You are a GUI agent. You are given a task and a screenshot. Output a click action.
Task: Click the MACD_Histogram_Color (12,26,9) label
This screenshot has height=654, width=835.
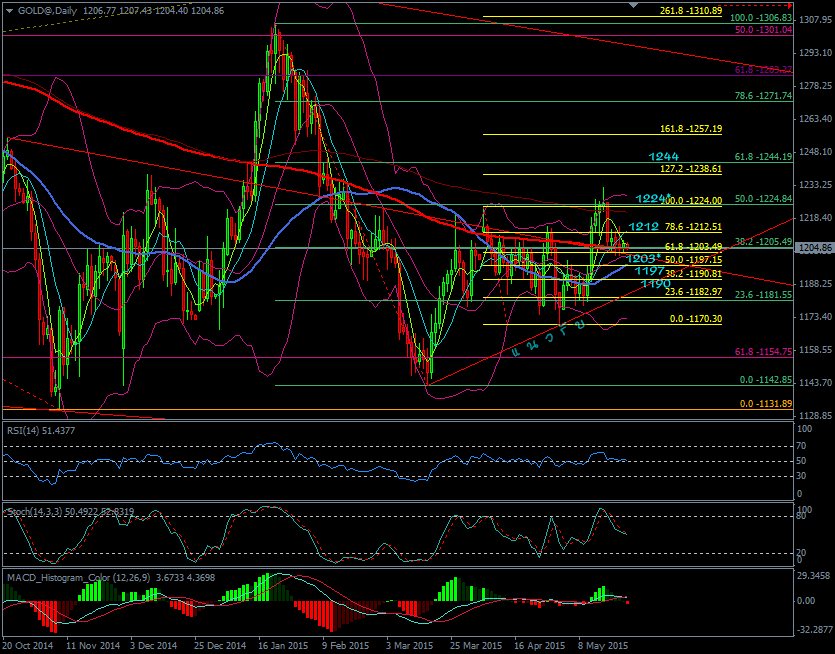[x=111, y=577]
